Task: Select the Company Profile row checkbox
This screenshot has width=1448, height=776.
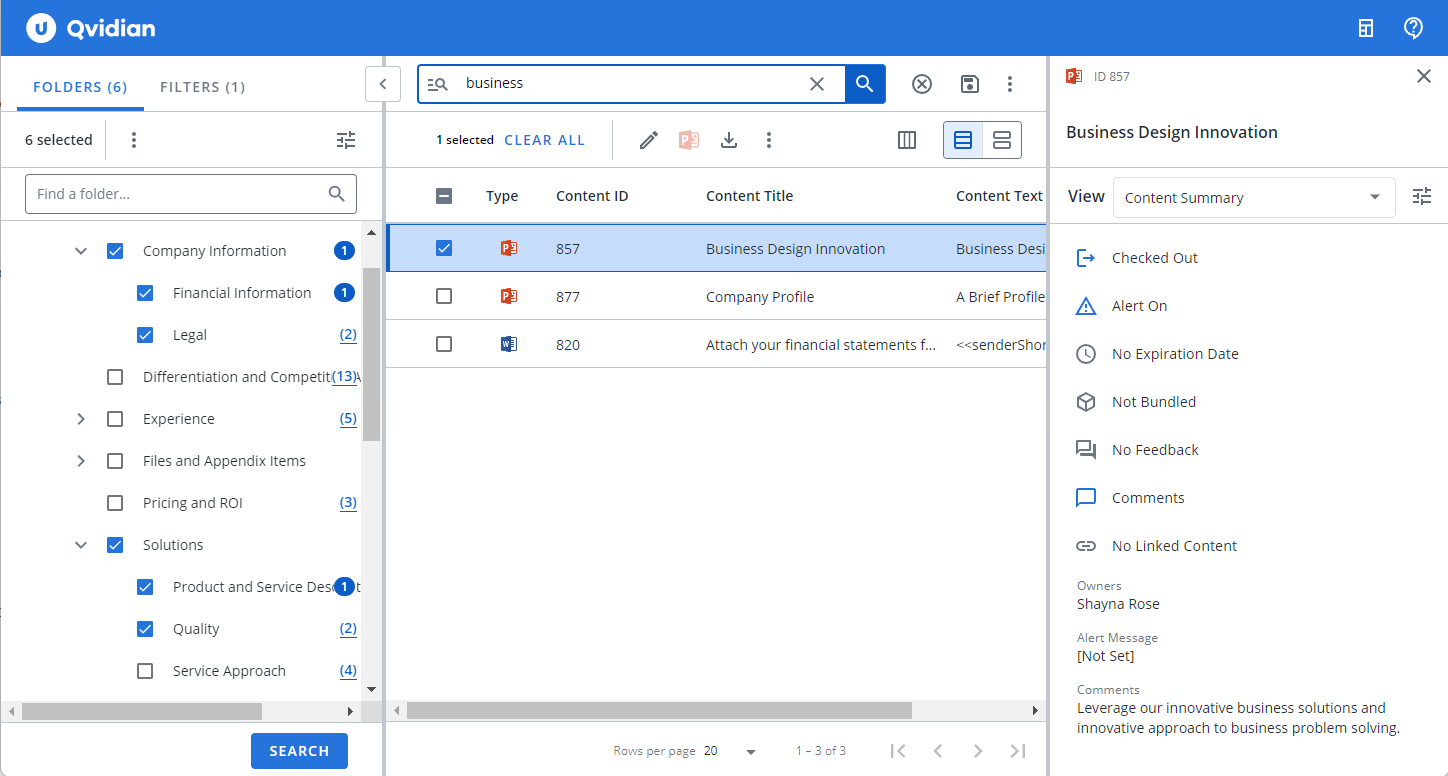Action: pyautogui.click(x=444, y=296)
